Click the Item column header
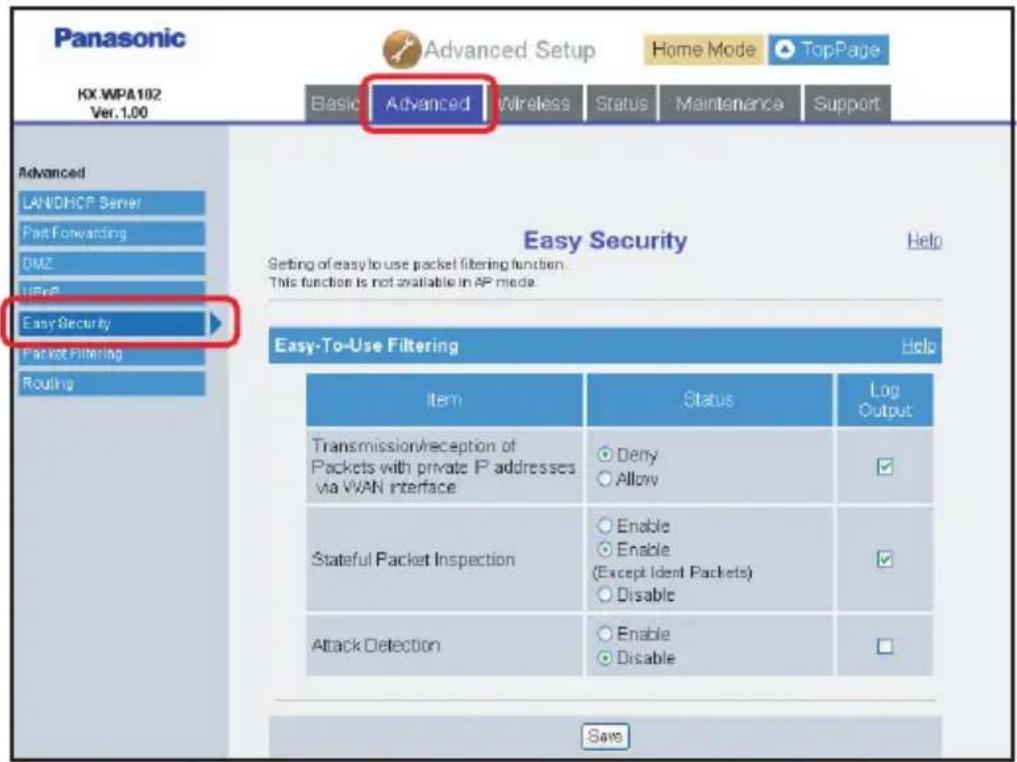Screen dimensions: 1017x762 [x=444, y=400]
